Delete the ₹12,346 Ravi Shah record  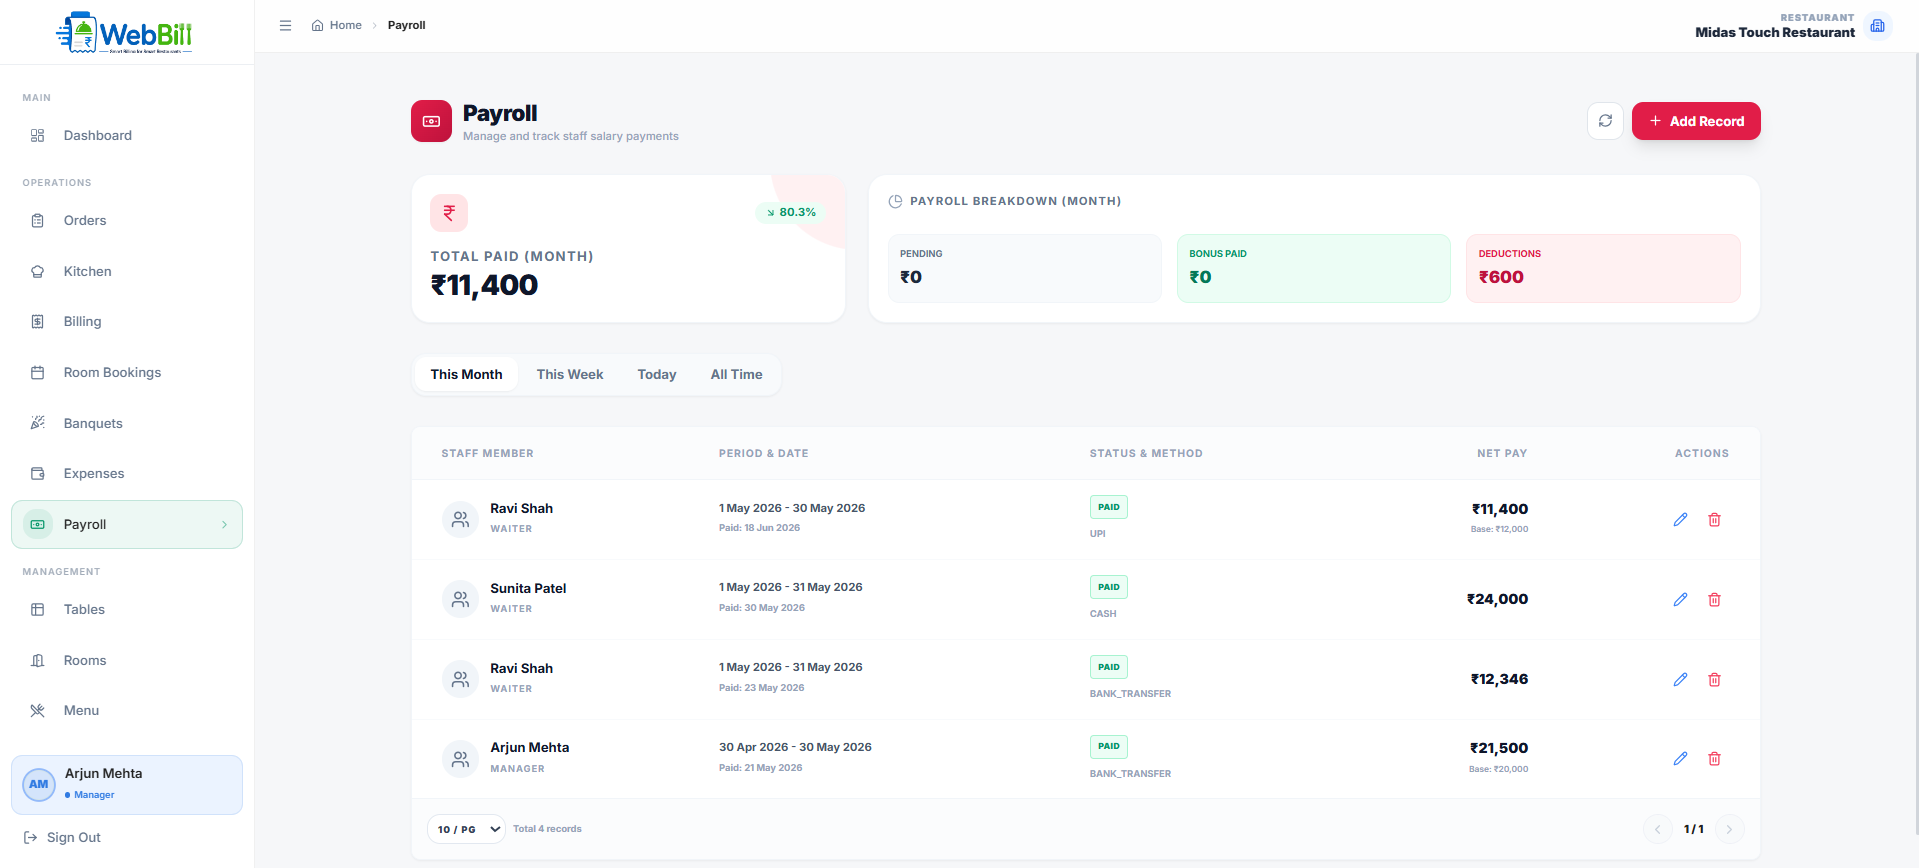click(1714, 680)
